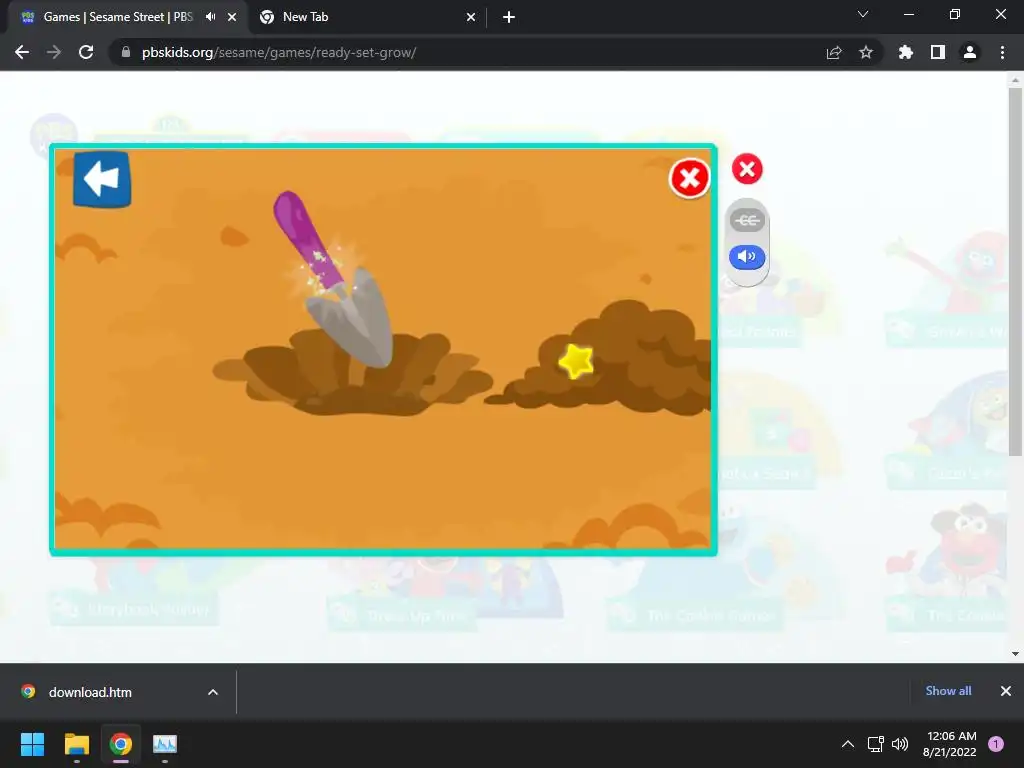1024x768 pixels.
Task: Click the purple-handled garden trowel
Action: tap(333, 279)
